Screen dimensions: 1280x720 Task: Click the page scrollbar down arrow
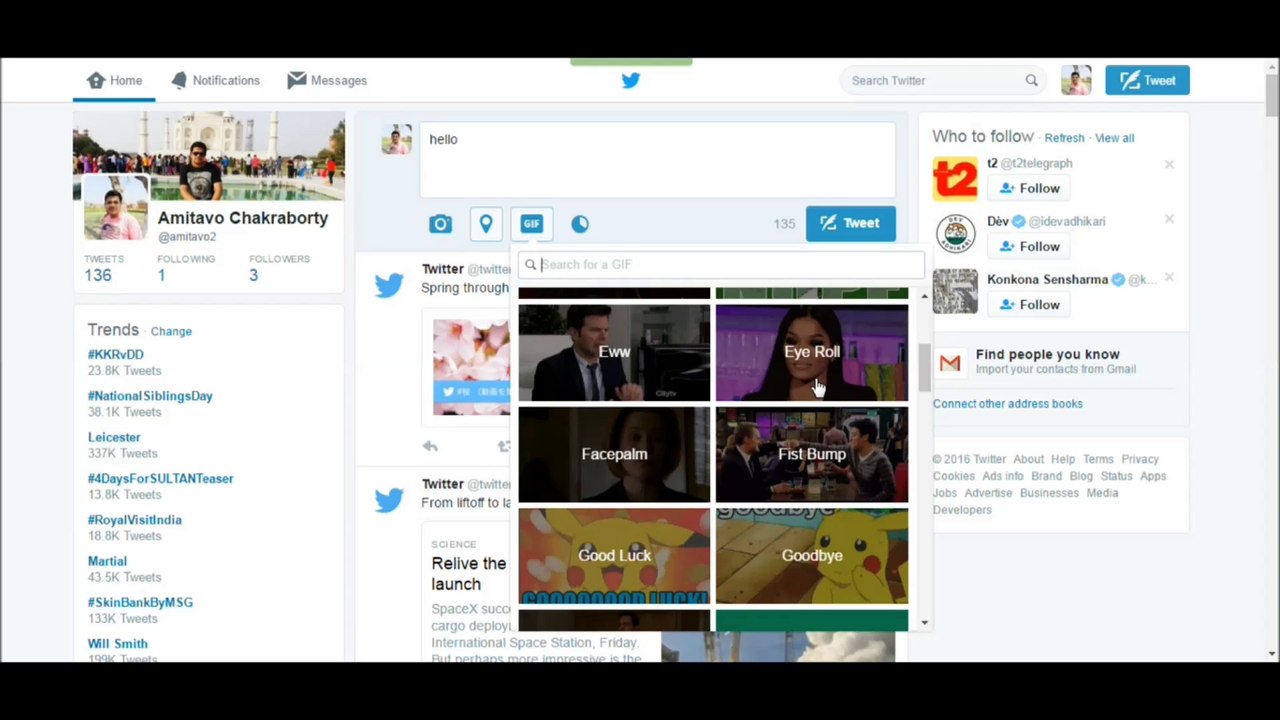1272,654
